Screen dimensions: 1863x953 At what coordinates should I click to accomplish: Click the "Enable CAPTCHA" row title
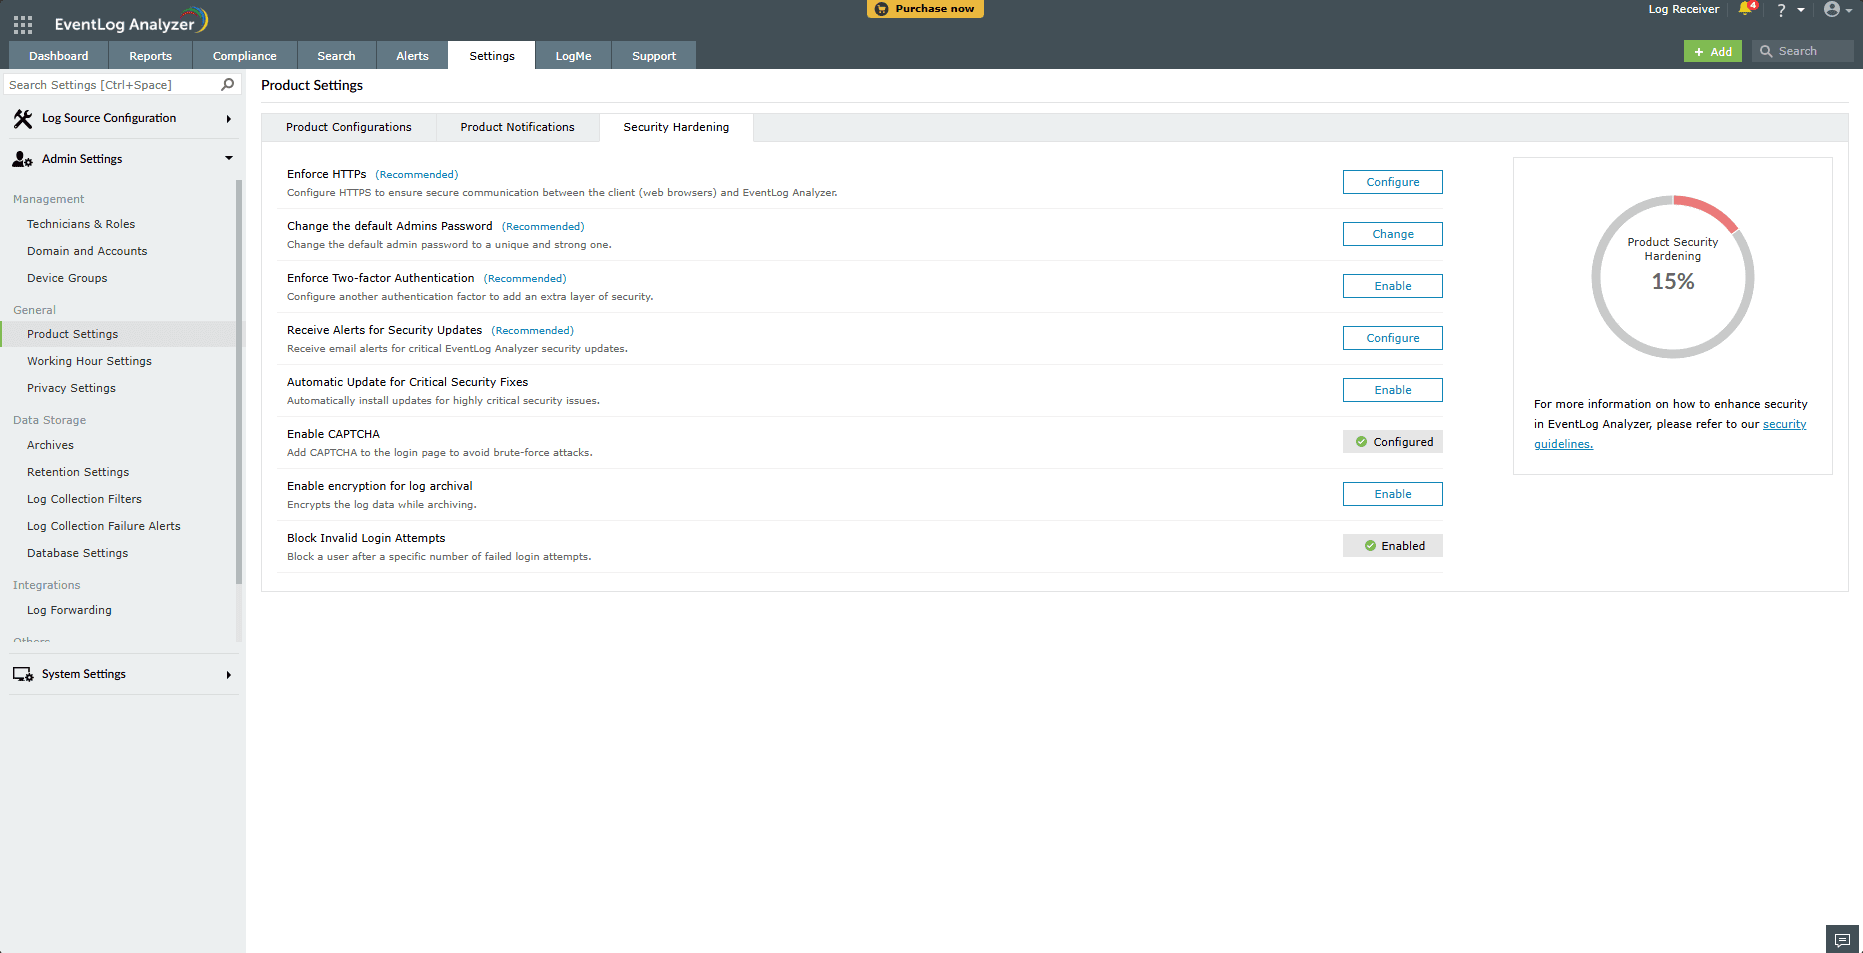click(333, 434)
